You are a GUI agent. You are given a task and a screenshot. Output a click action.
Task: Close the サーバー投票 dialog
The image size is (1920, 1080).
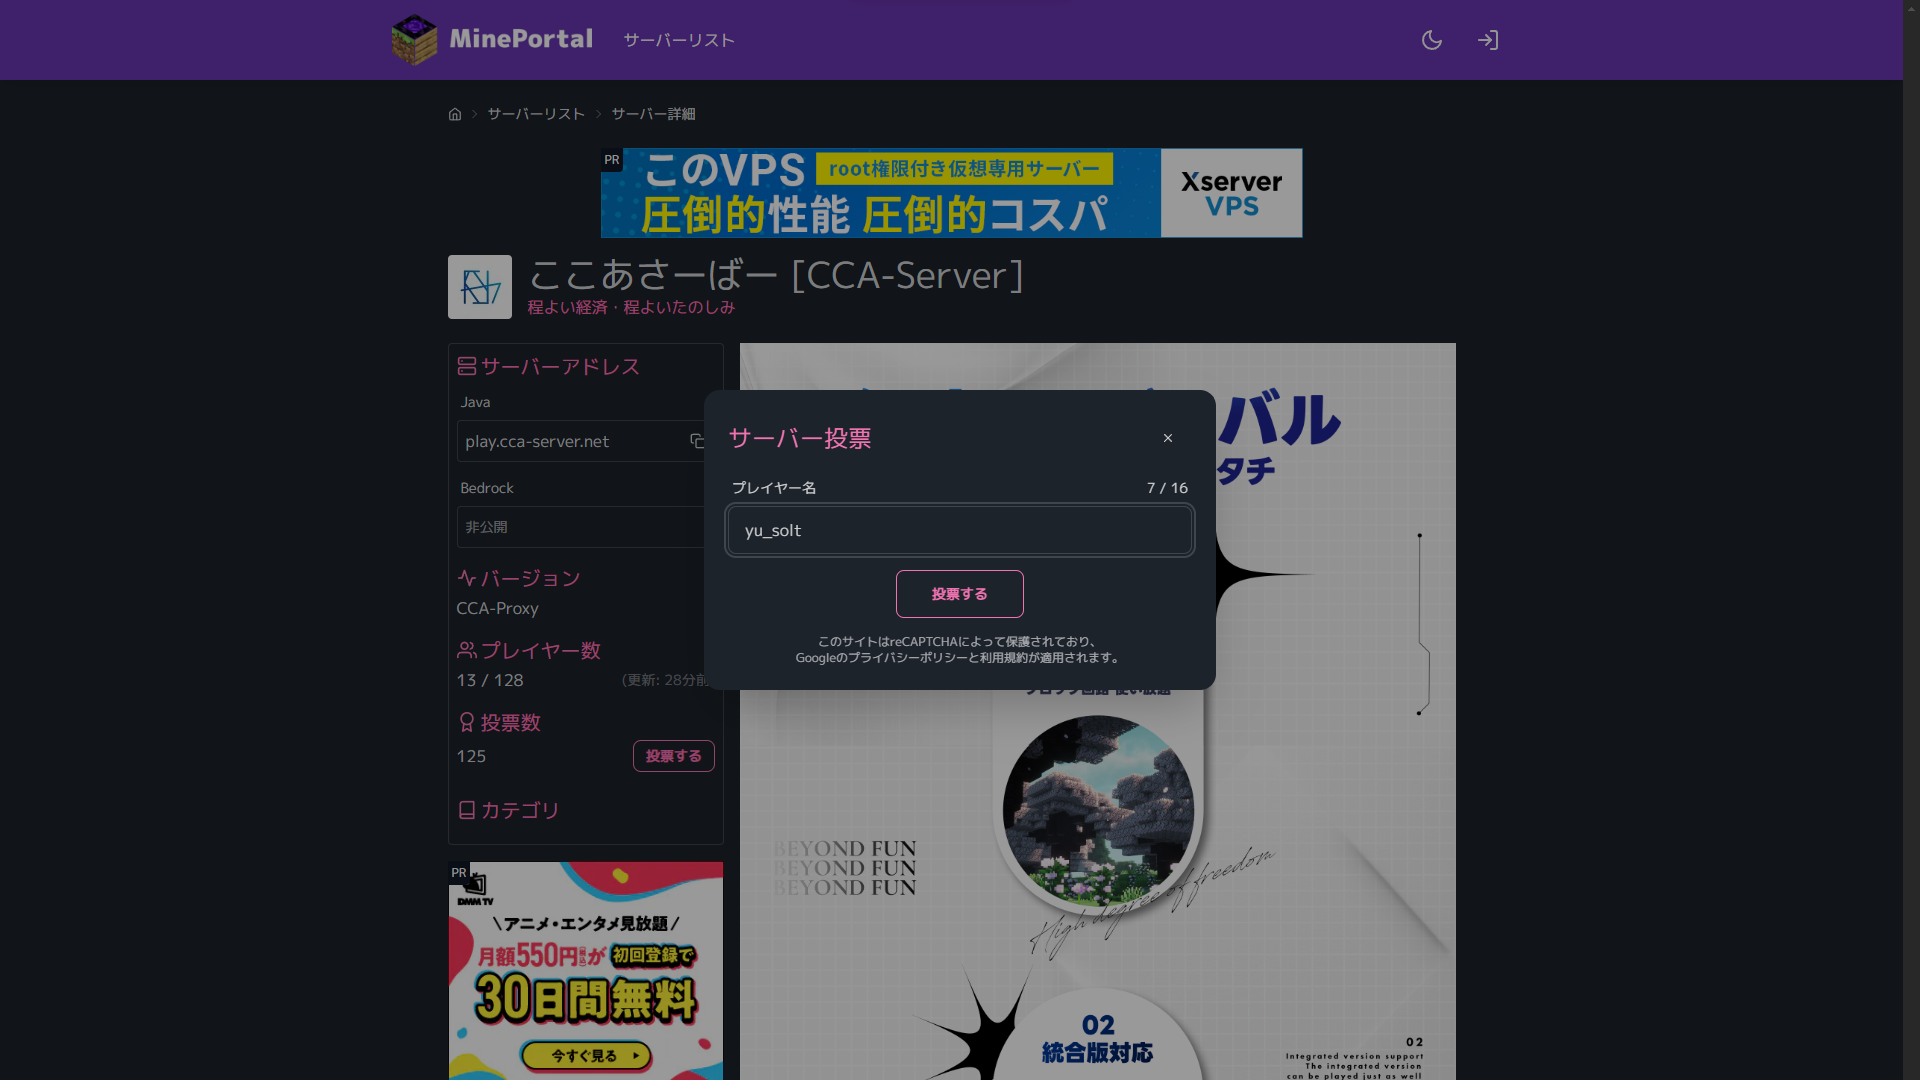pyautogui.click(x=1167, y=438)
